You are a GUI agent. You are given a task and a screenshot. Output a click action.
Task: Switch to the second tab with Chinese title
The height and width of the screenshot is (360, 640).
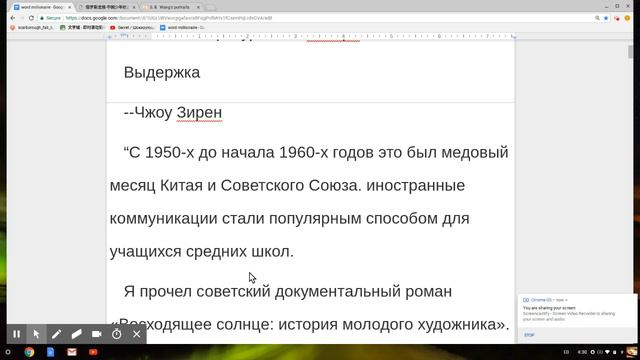(106, 7)
